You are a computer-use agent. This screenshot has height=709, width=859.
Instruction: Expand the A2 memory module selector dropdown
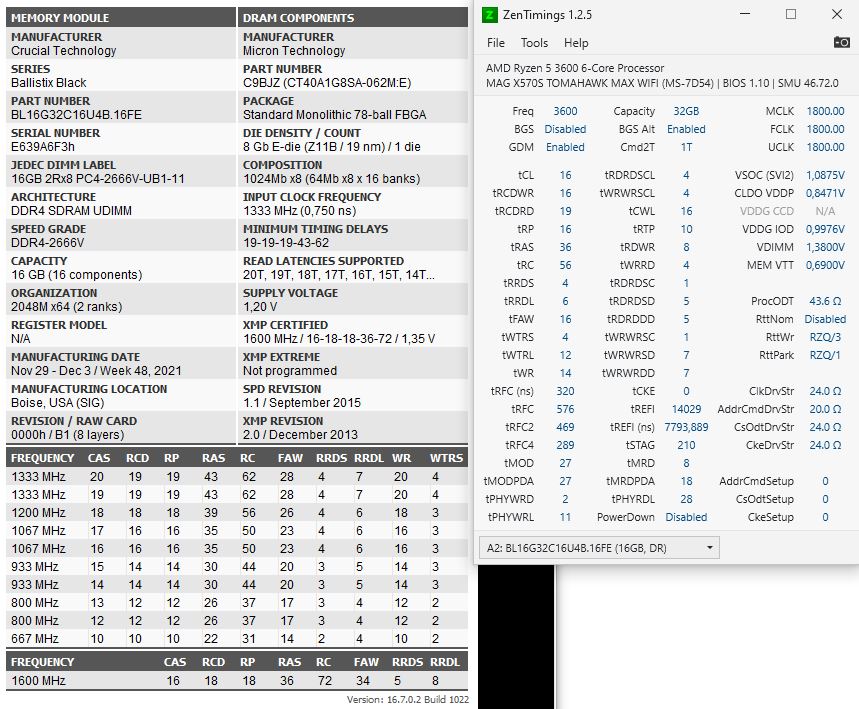[x=599, y=547]
